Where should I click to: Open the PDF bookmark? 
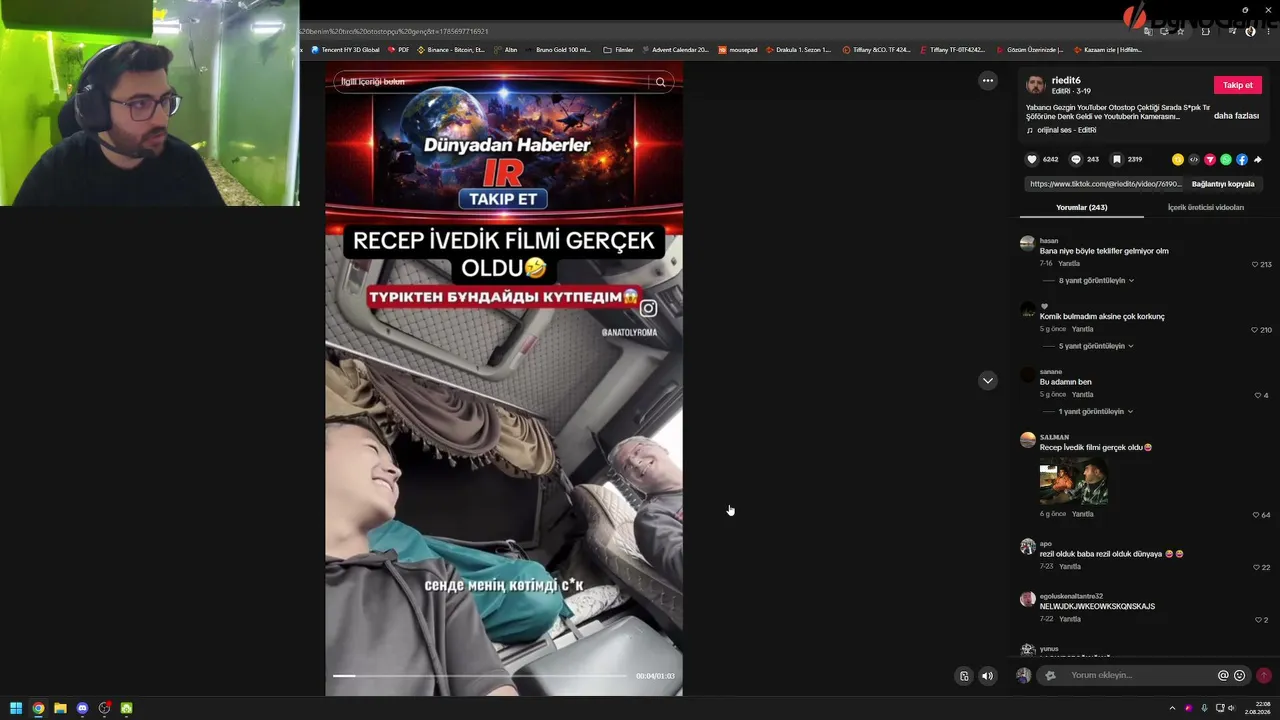[x=398, y=49]
